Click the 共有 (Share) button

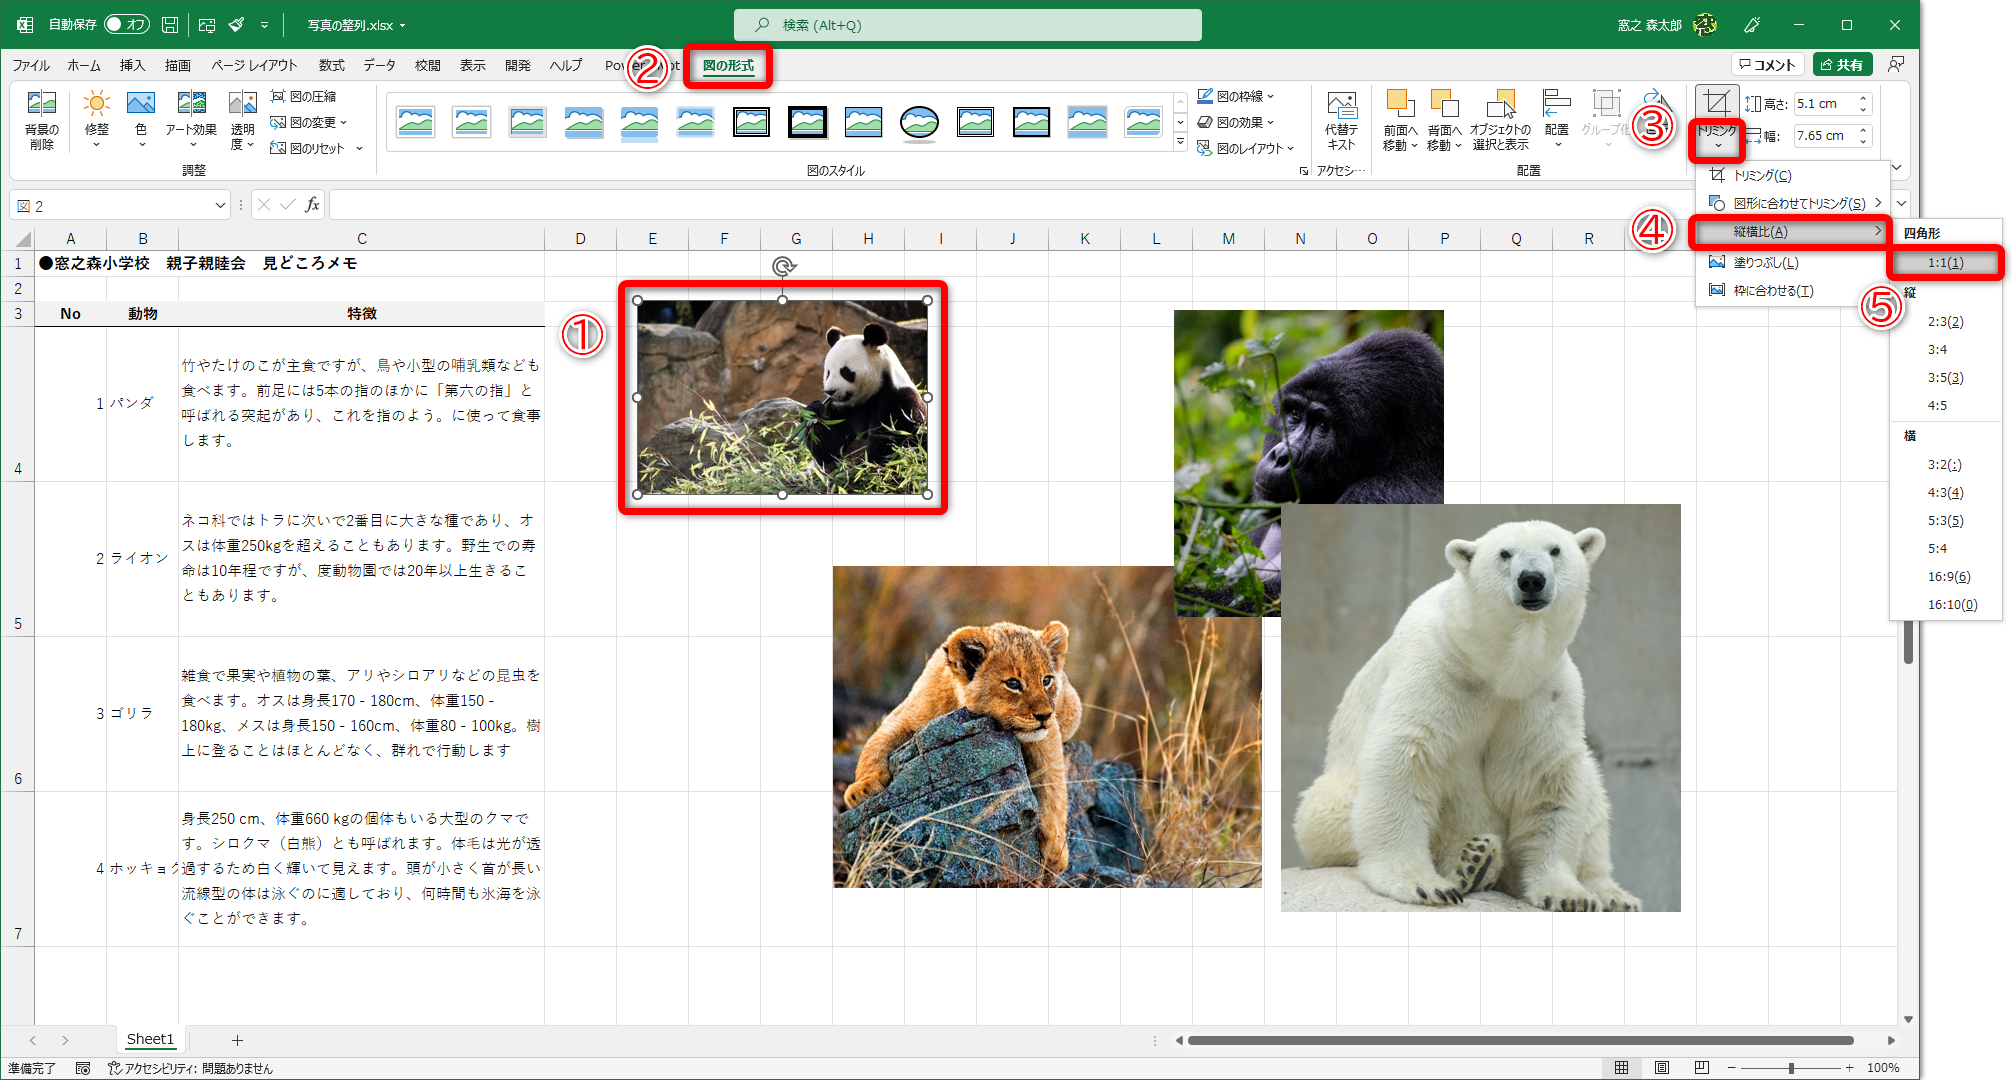(x=1843, y=63)
